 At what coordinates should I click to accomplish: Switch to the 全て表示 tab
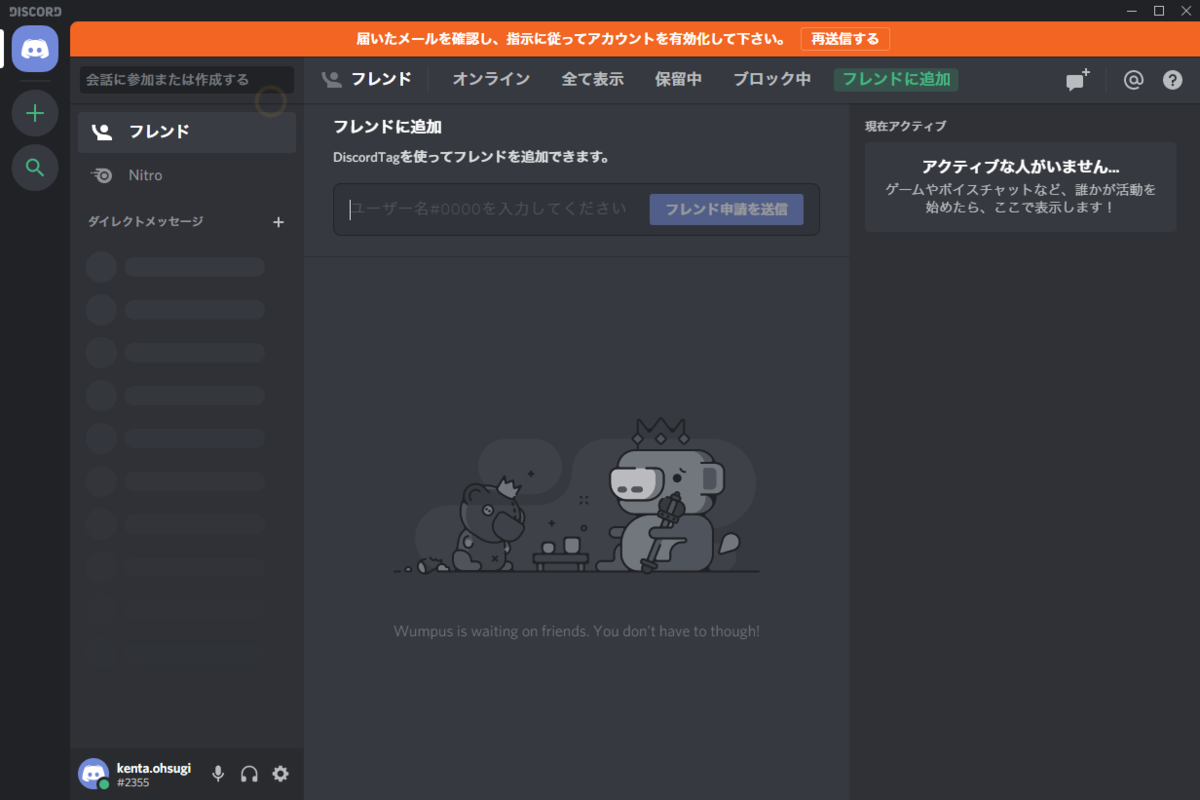pyautogui.click(x=592, y=79)
